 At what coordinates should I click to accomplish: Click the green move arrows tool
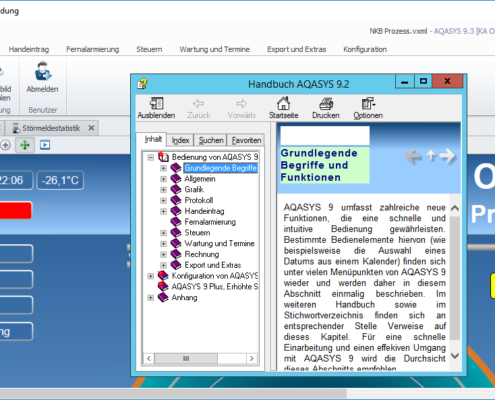(25, 145)
